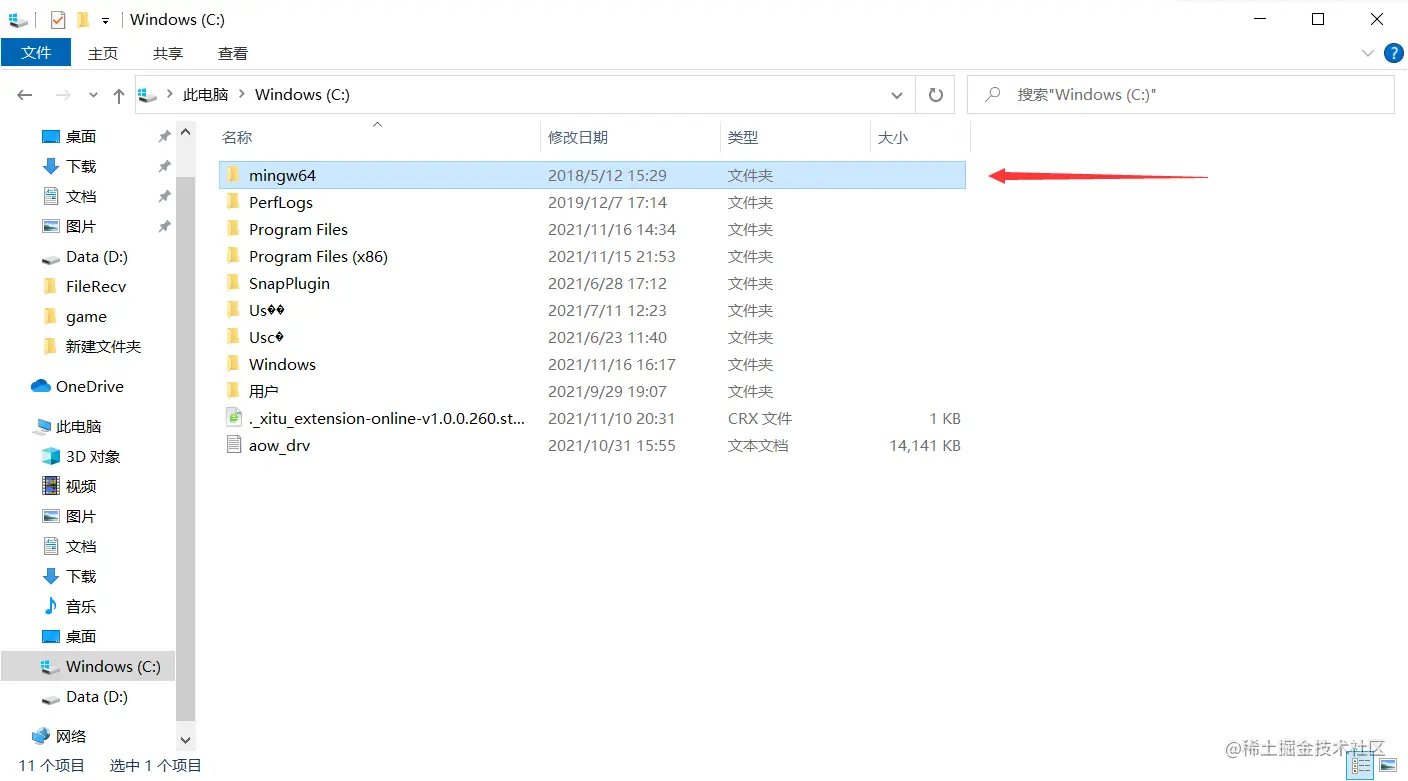Open pinned 图片 in Quick access
Image resolution: width=1408 pixels, height=781 pixels.
click(x=81, y=226)
